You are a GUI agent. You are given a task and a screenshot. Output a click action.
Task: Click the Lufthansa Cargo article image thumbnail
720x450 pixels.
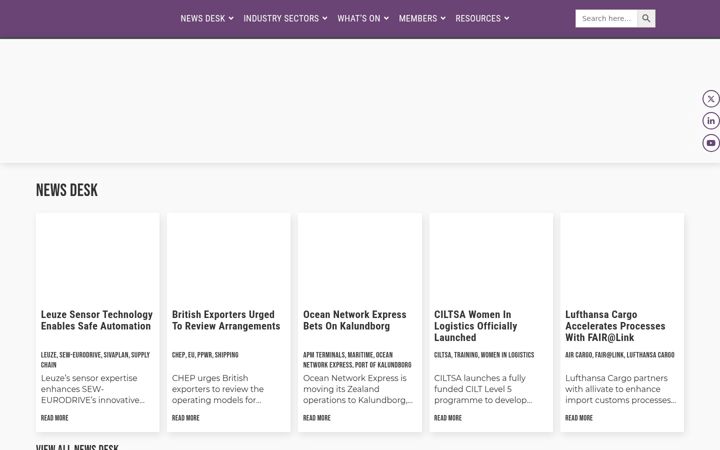point(622,258)
